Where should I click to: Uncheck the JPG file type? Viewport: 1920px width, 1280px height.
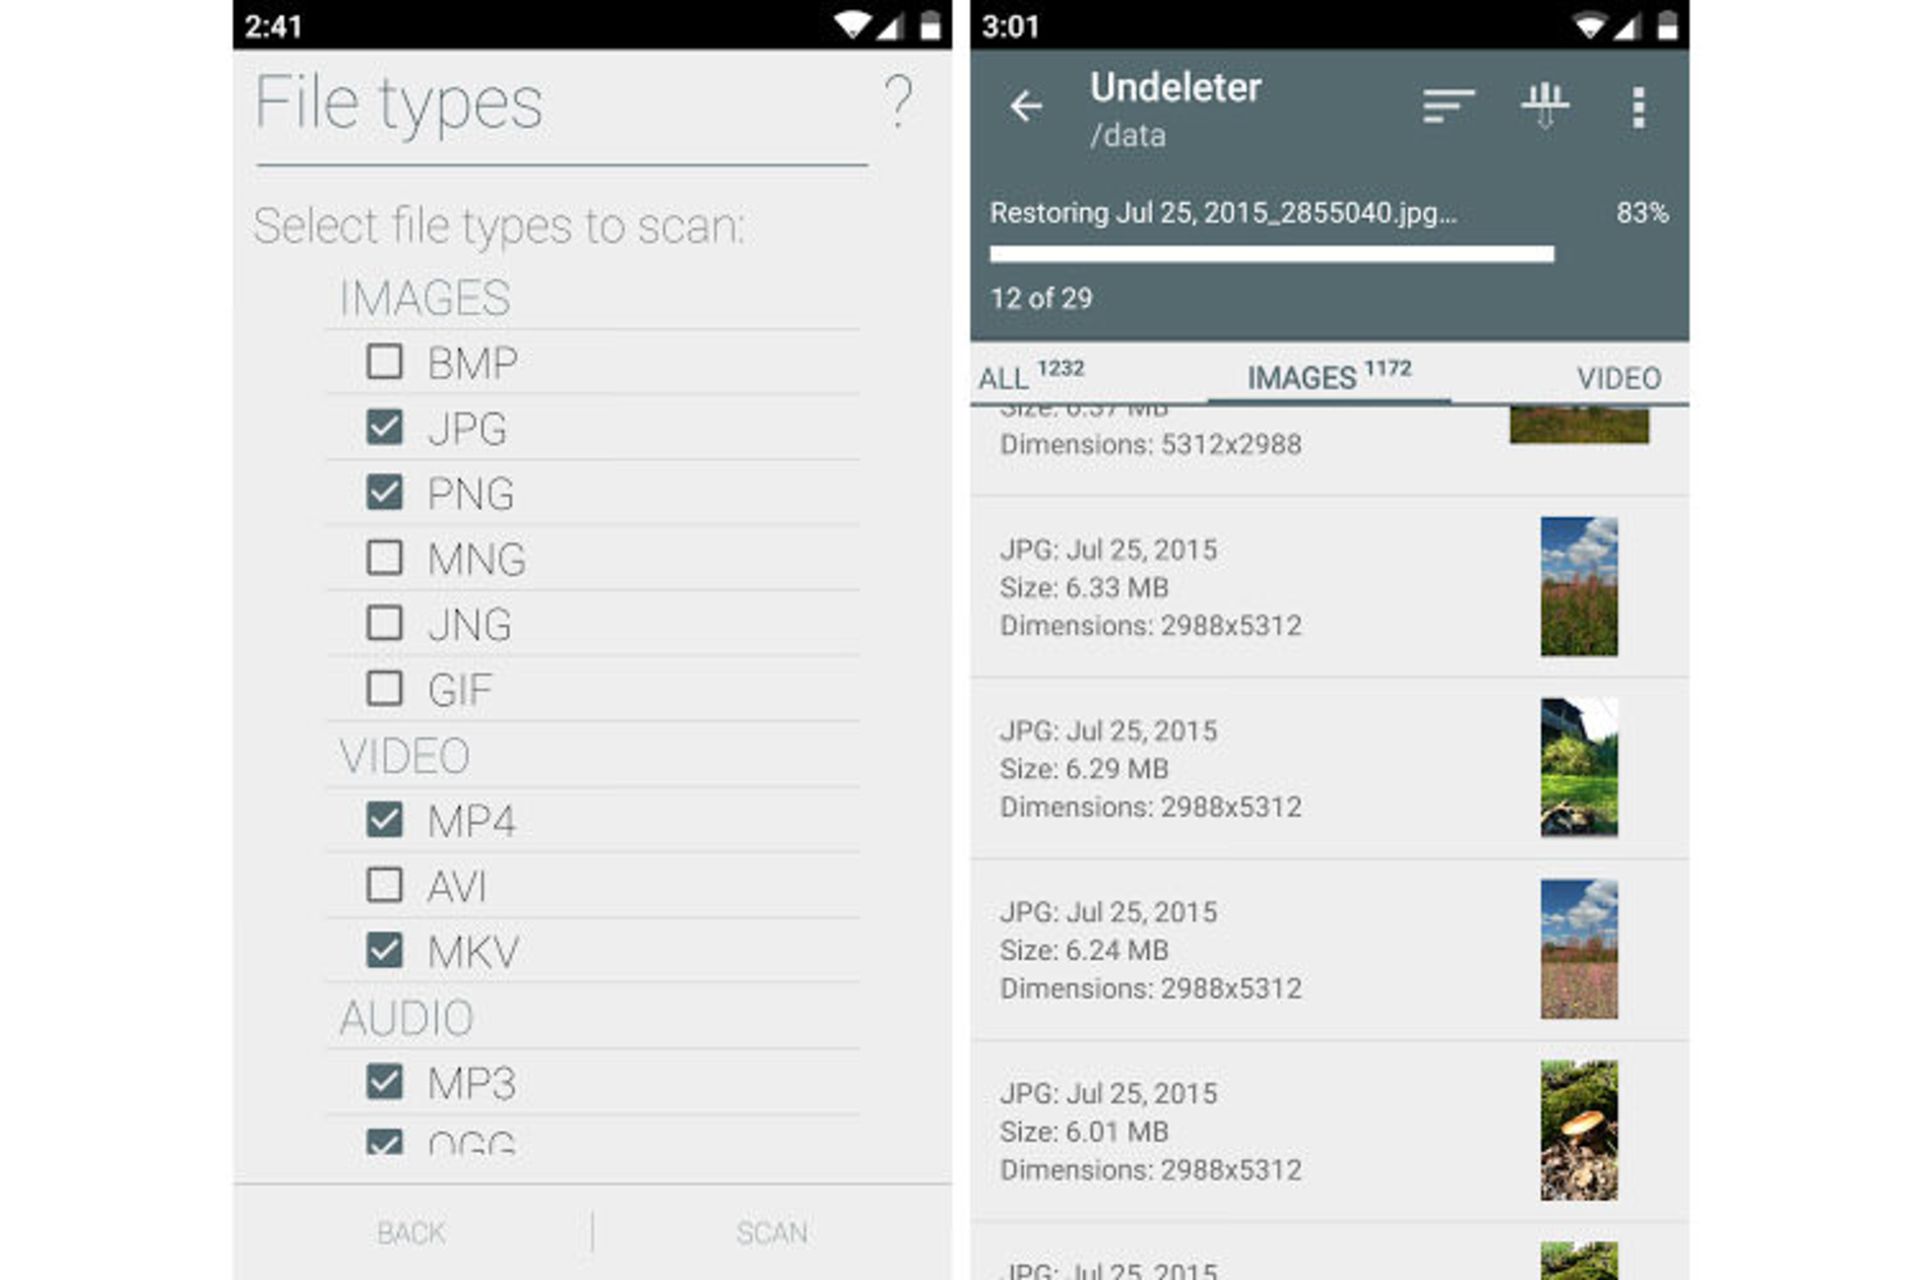(x=384, y=427)
